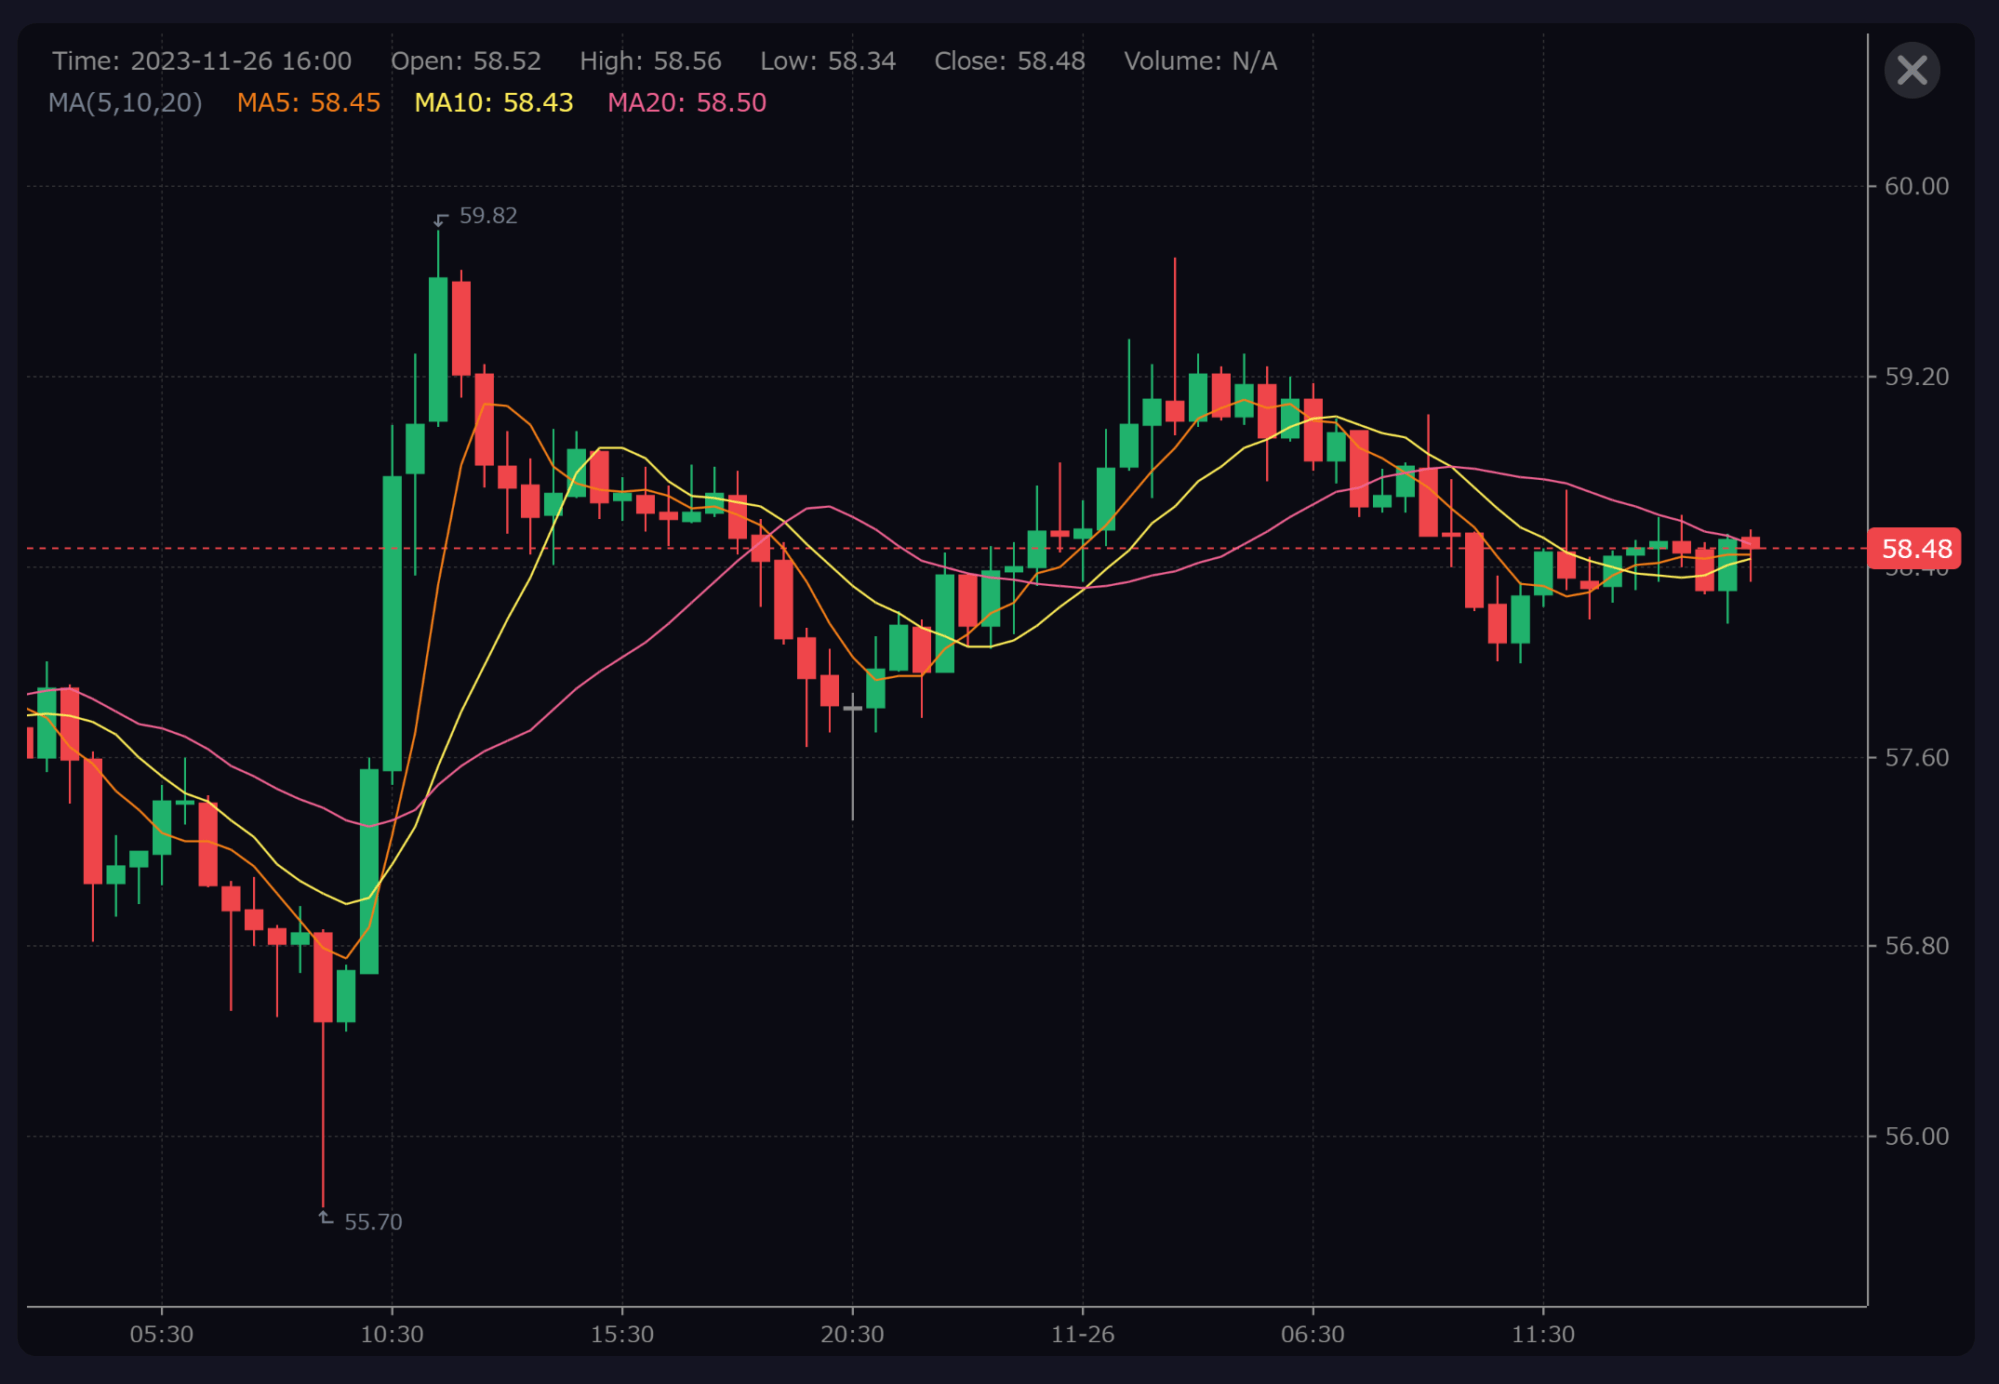Select the red 58.48 current price tag
The height and width of the screenshot is (1384, 1999).
point(1915,549)
